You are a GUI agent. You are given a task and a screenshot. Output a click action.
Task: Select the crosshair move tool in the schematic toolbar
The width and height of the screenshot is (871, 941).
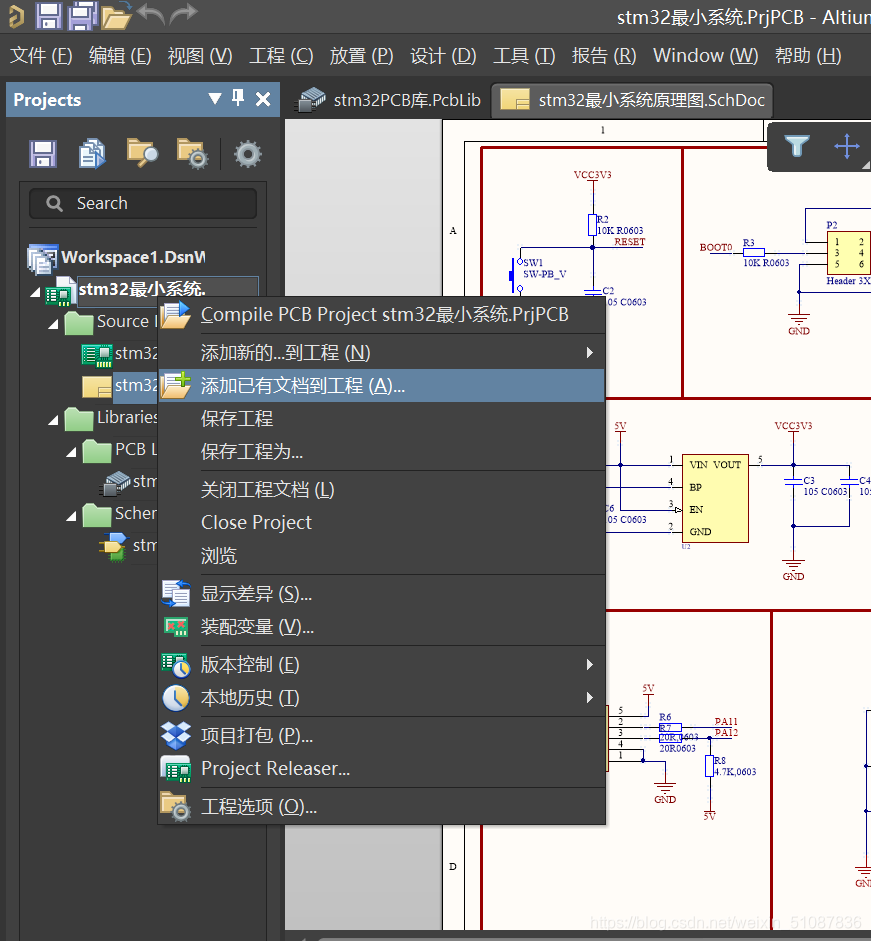(x=846, y=147)
